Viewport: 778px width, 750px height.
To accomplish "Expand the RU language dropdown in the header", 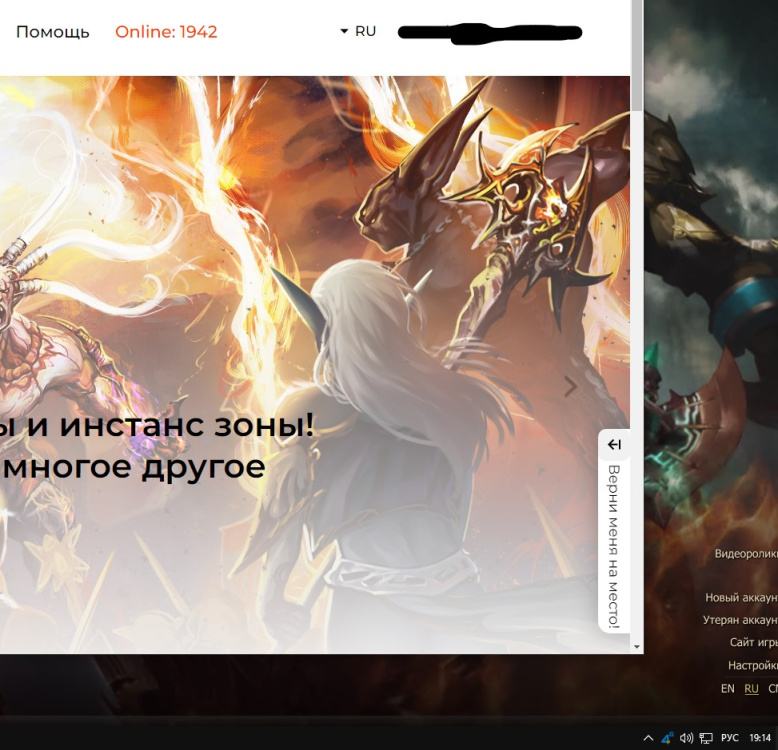I will coord(358,31).
